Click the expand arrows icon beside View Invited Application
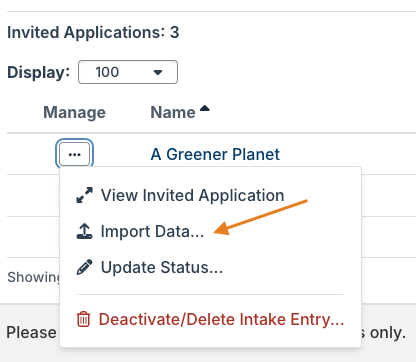The height and width of the screenshot is (362, 416). click(84, 195)
